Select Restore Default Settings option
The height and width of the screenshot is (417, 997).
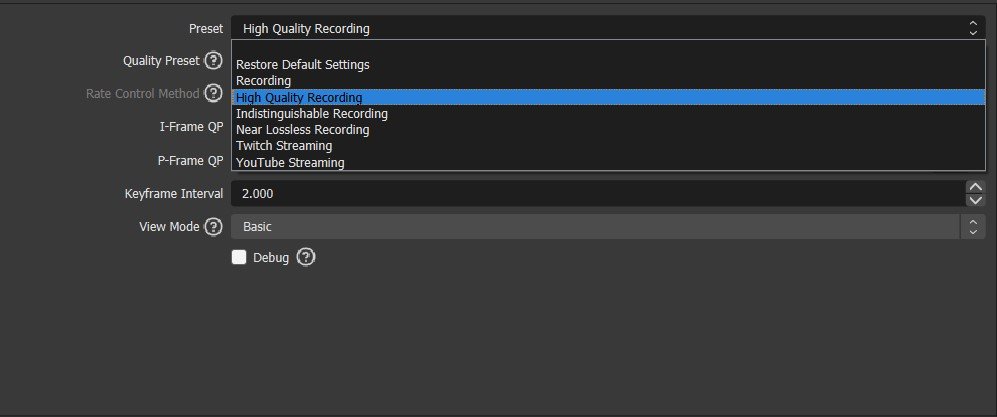pos(303,65)
